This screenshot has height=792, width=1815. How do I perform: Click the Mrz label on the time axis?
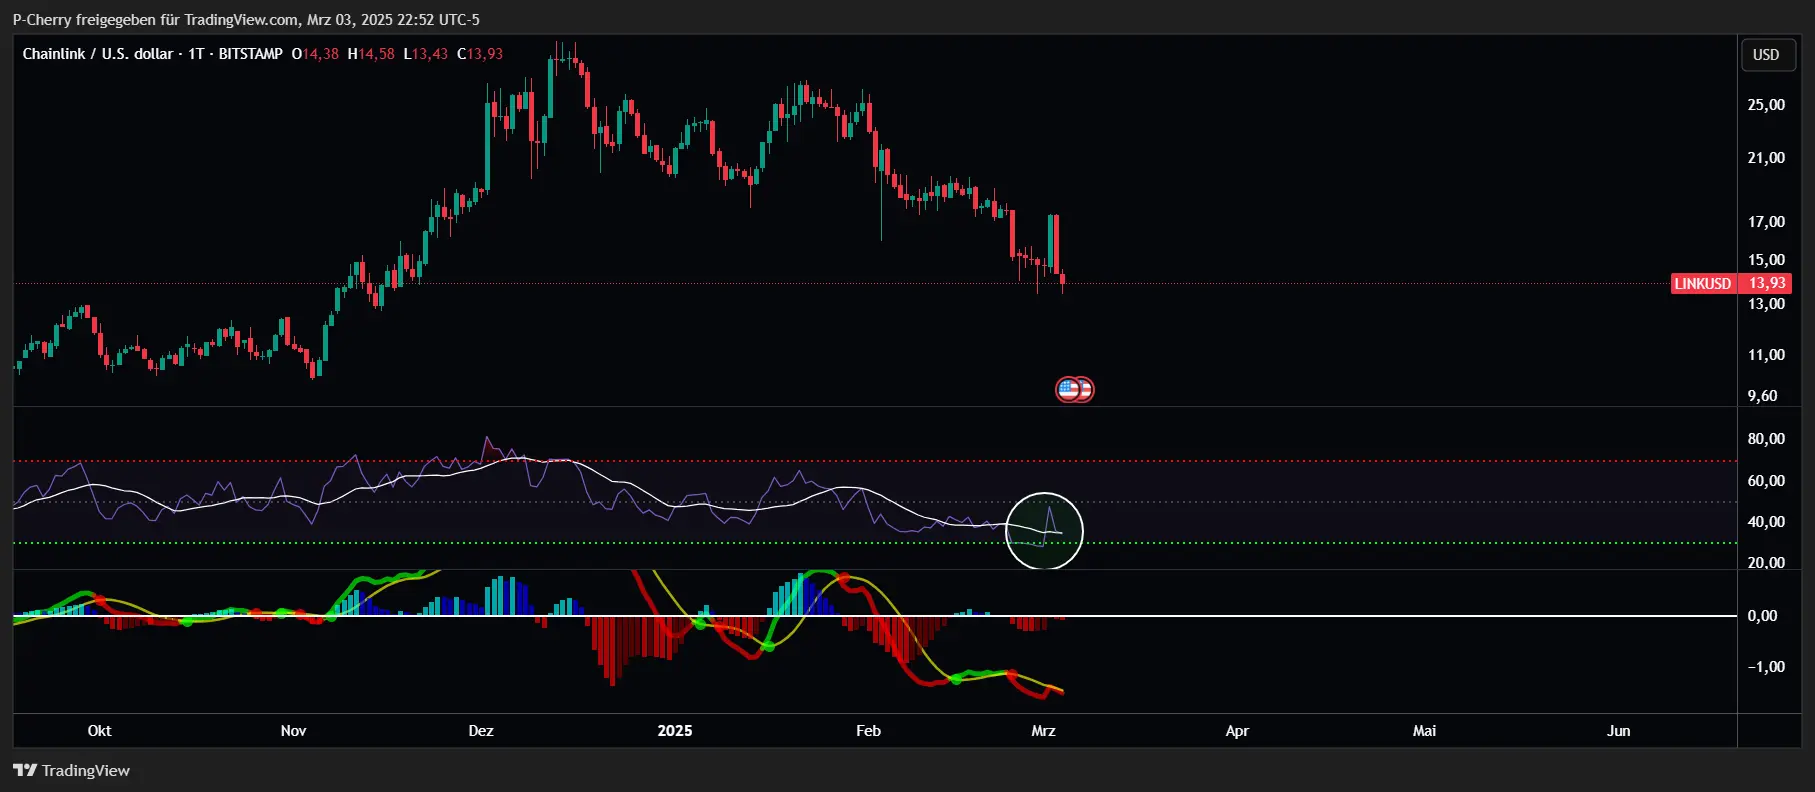[1043, 731]
